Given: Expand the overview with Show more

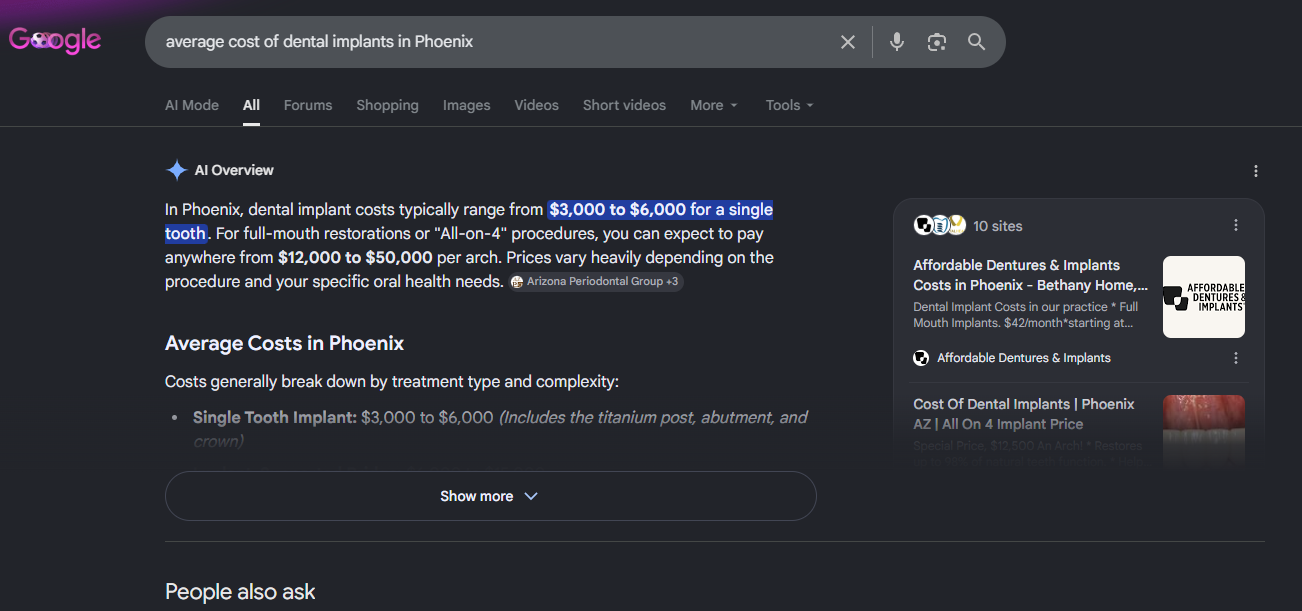Looking at the screenshot, I should (x=490, y=496).
